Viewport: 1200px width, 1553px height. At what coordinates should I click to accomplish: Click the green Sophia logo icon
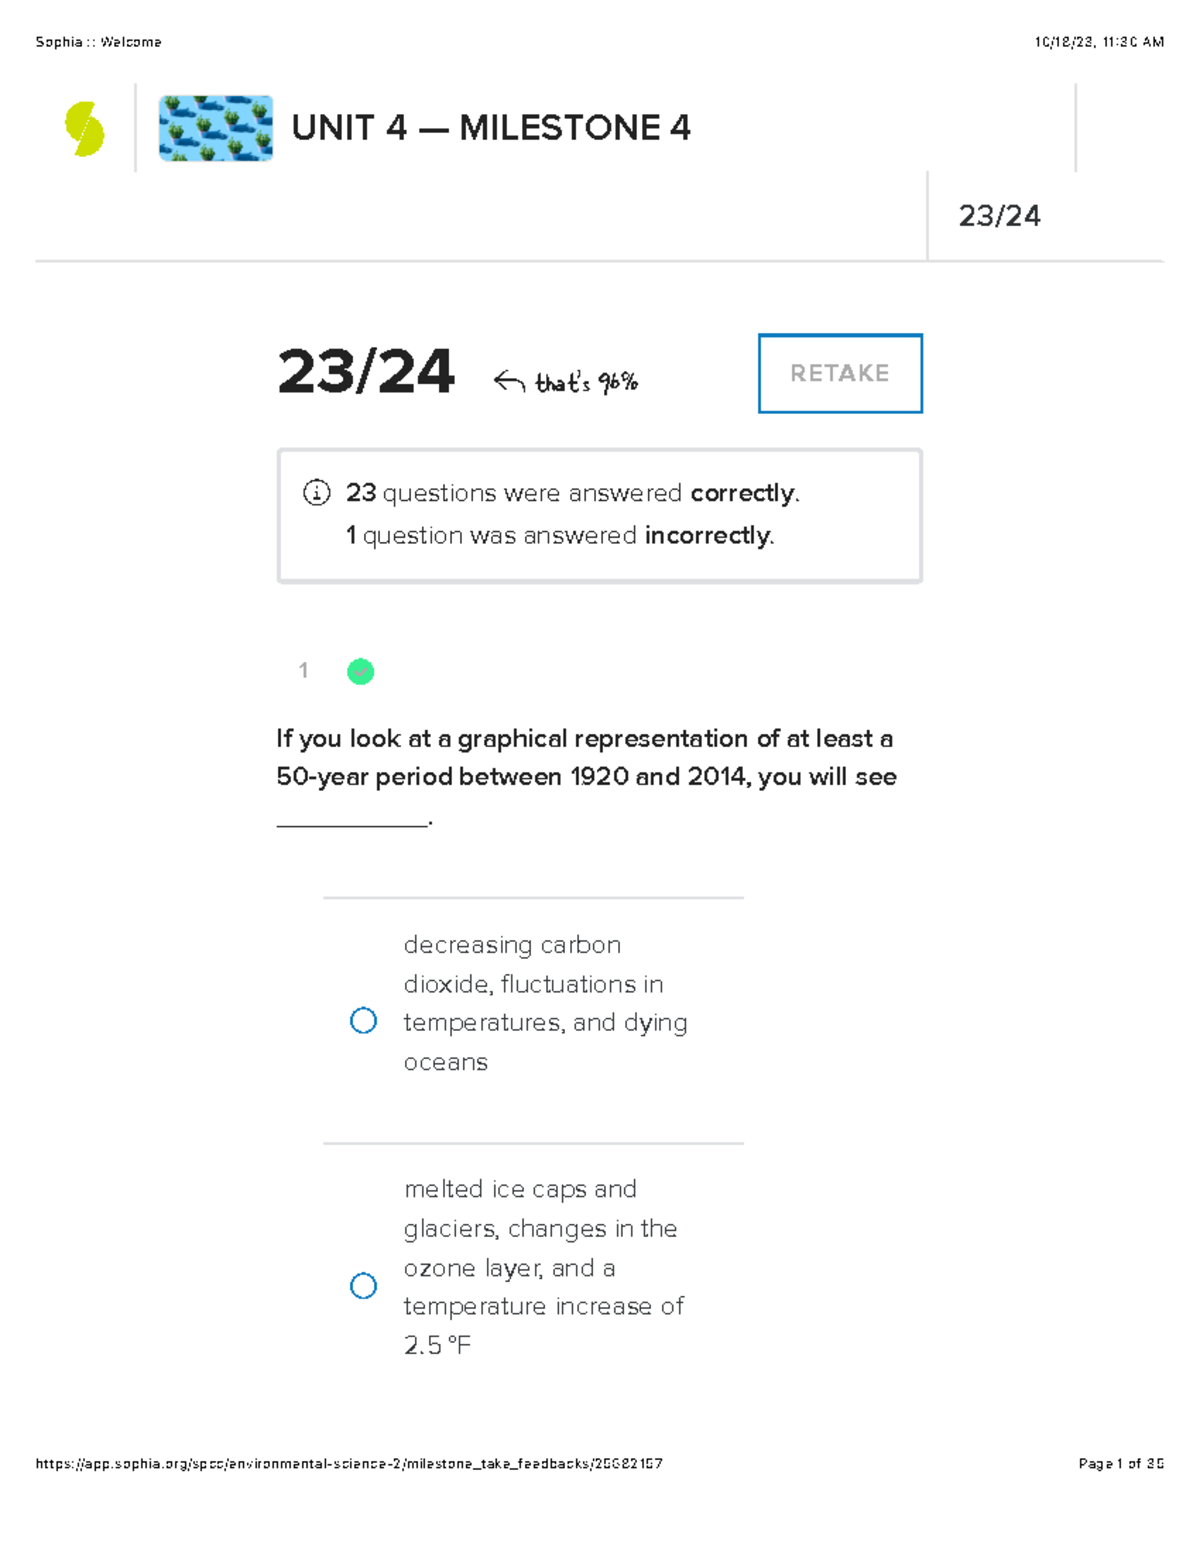click(85, 129)
